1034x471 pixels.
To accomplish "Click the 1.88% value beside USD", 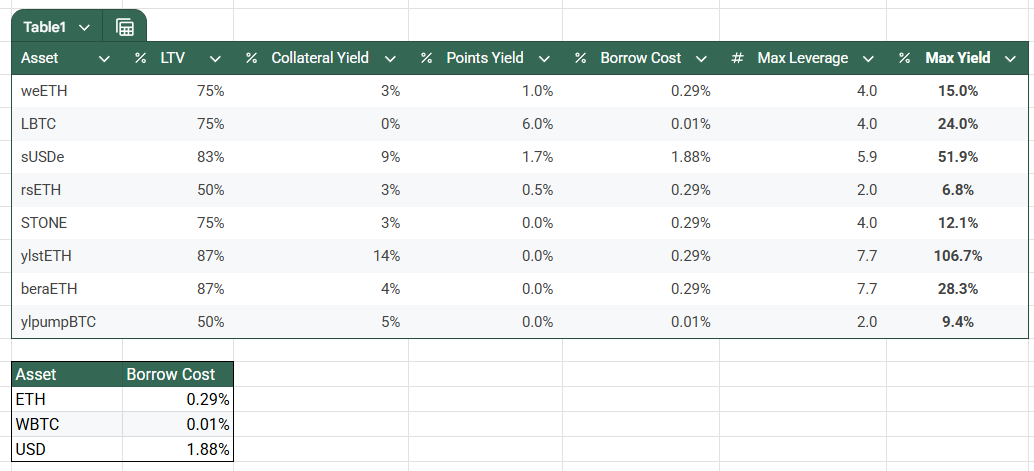I will click(x=208, y=449).
